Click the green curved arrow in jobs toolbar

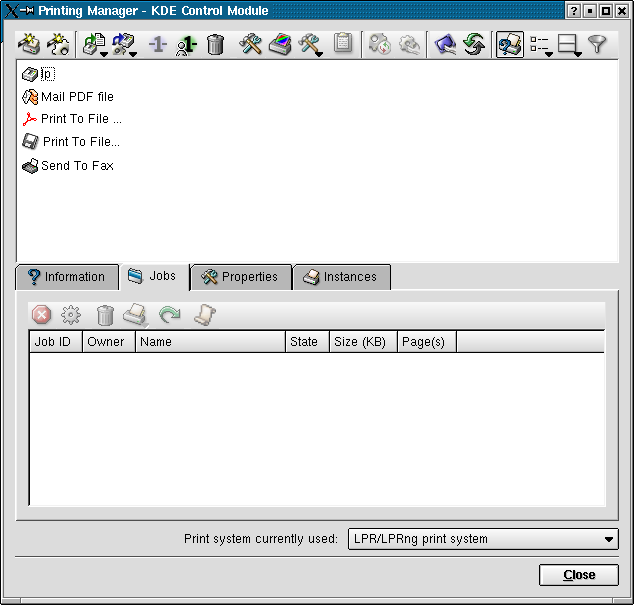(x=170, y=315)
